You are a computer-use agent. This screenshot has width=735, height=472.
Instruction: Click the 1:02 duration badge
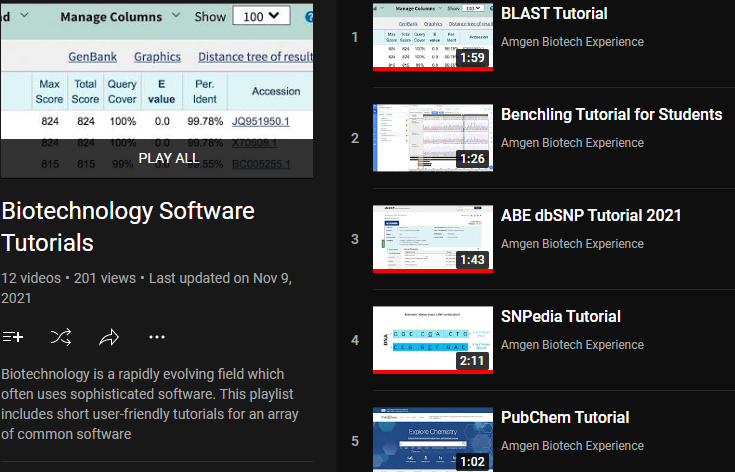pyautogui.click(x=472, y=462)
